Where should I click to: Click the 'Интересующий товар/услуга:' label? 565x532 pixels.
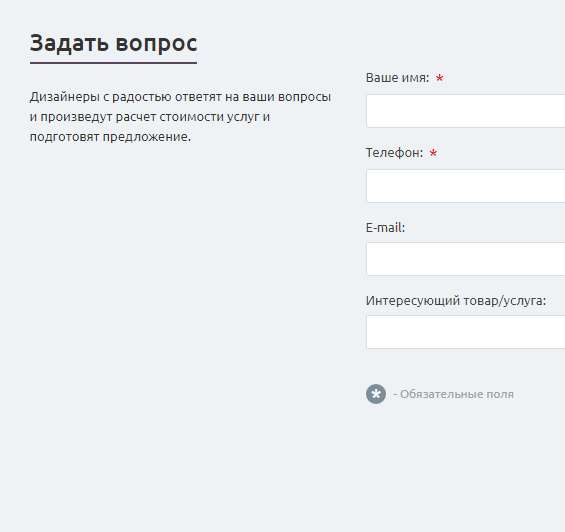point(456,301)
